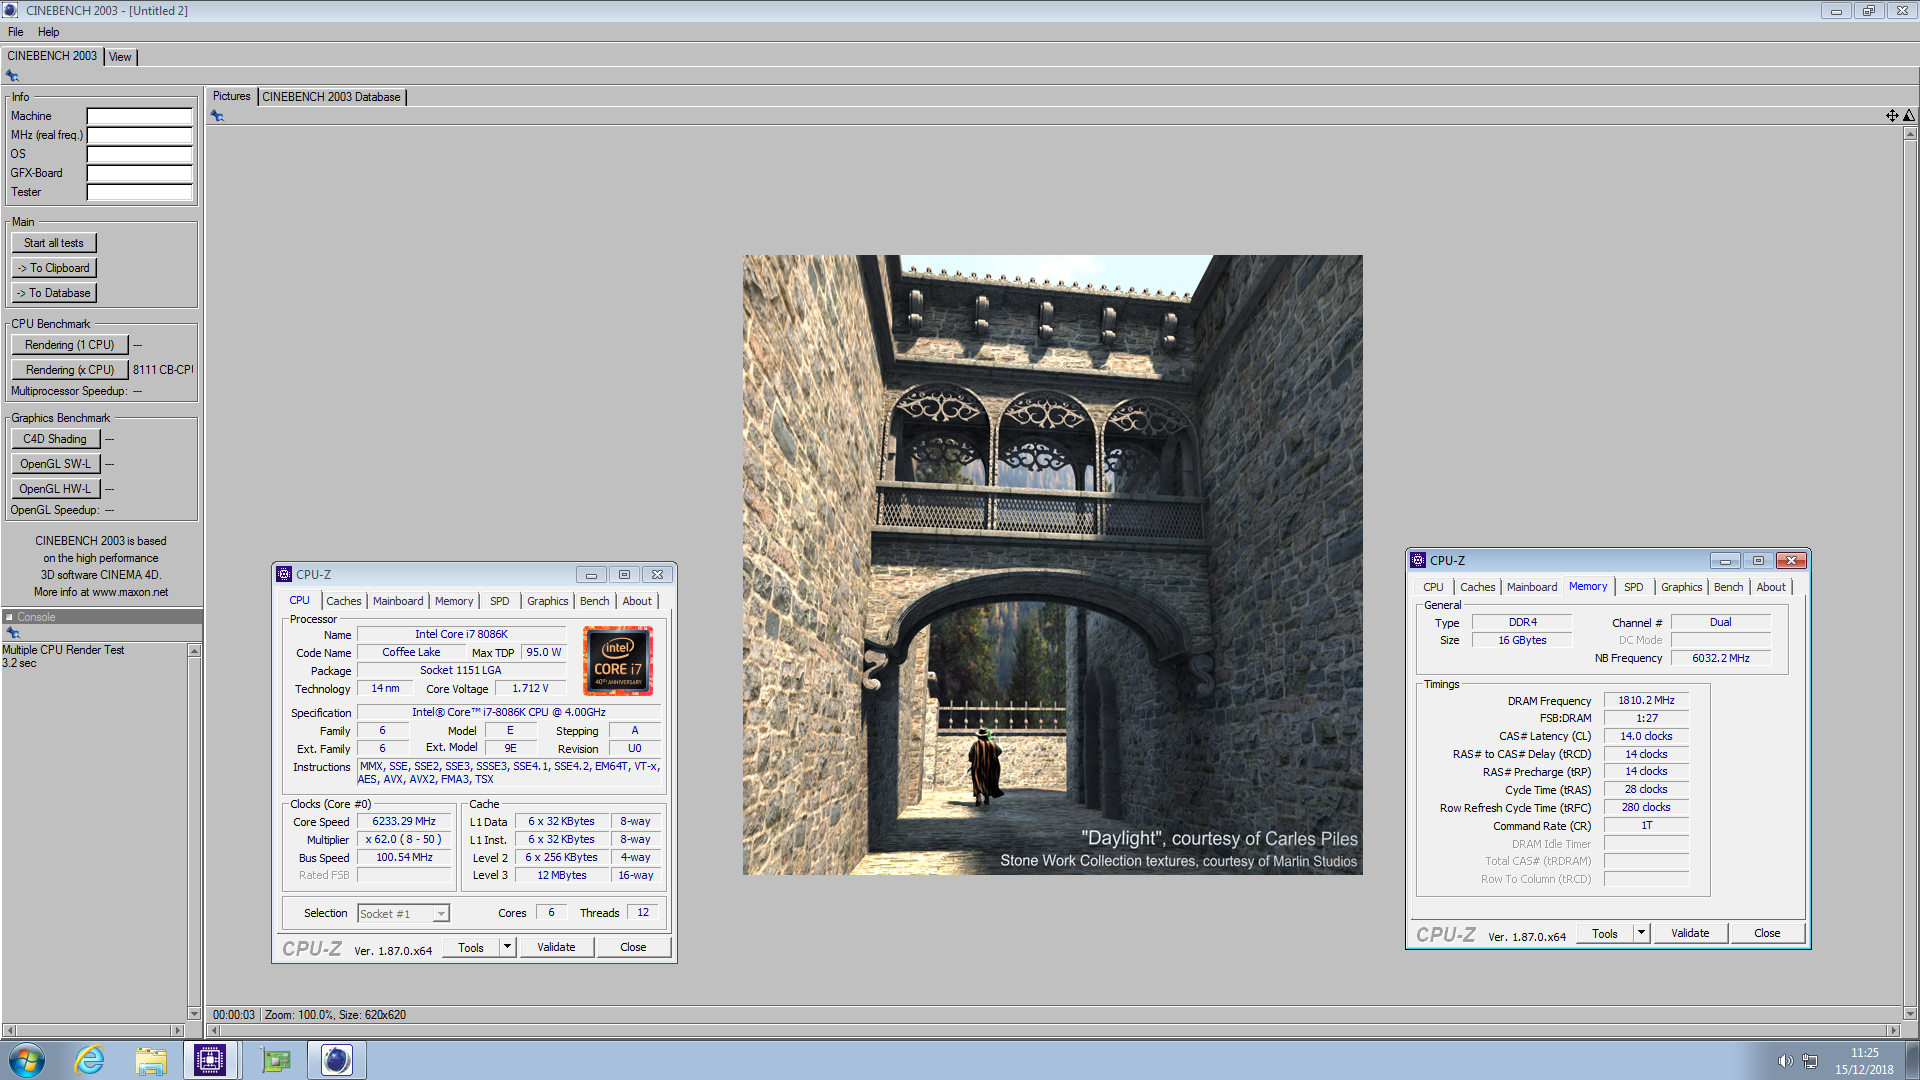Viewport: 1920px width, 1080px height.
Task: Click Close in left CPU-Z window
Action: 633,947
